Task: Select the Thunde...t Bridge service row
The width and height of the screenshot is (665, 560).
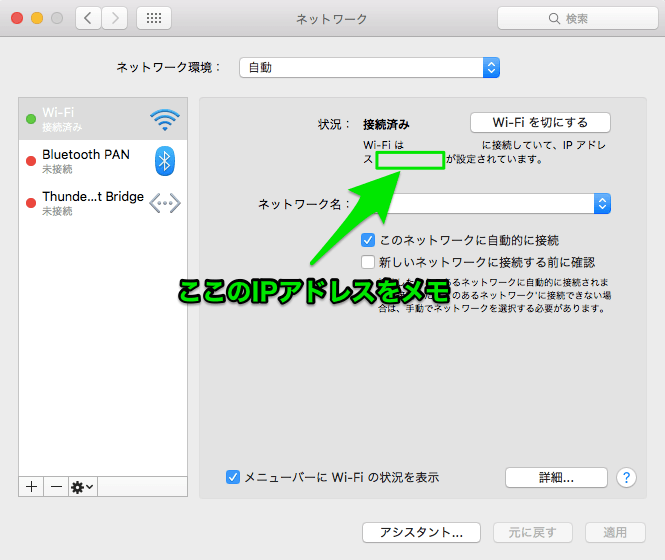Action: (x=103, y=203)
